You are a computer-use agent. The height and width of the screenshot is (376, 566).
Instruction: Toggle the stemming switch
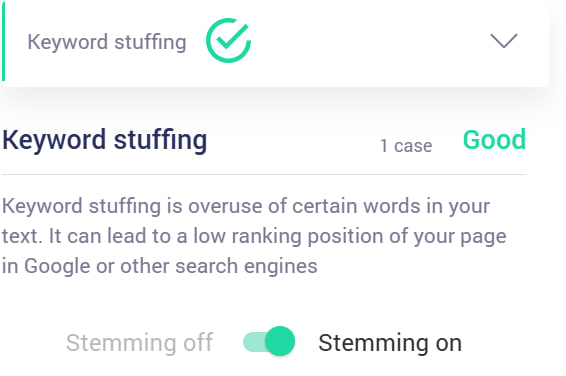269,341
